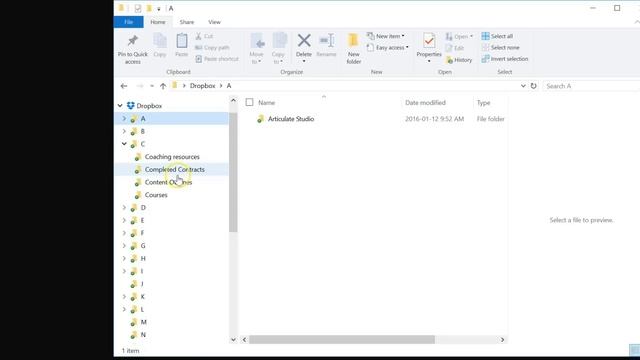Open the New item dropdown
This screenshot has height=360, width=640.
click(x=386, y=36)
